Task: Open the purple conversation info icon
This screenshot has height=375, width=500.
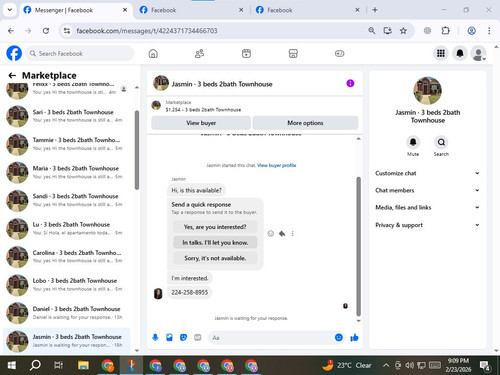Action: tap(350, 83)
